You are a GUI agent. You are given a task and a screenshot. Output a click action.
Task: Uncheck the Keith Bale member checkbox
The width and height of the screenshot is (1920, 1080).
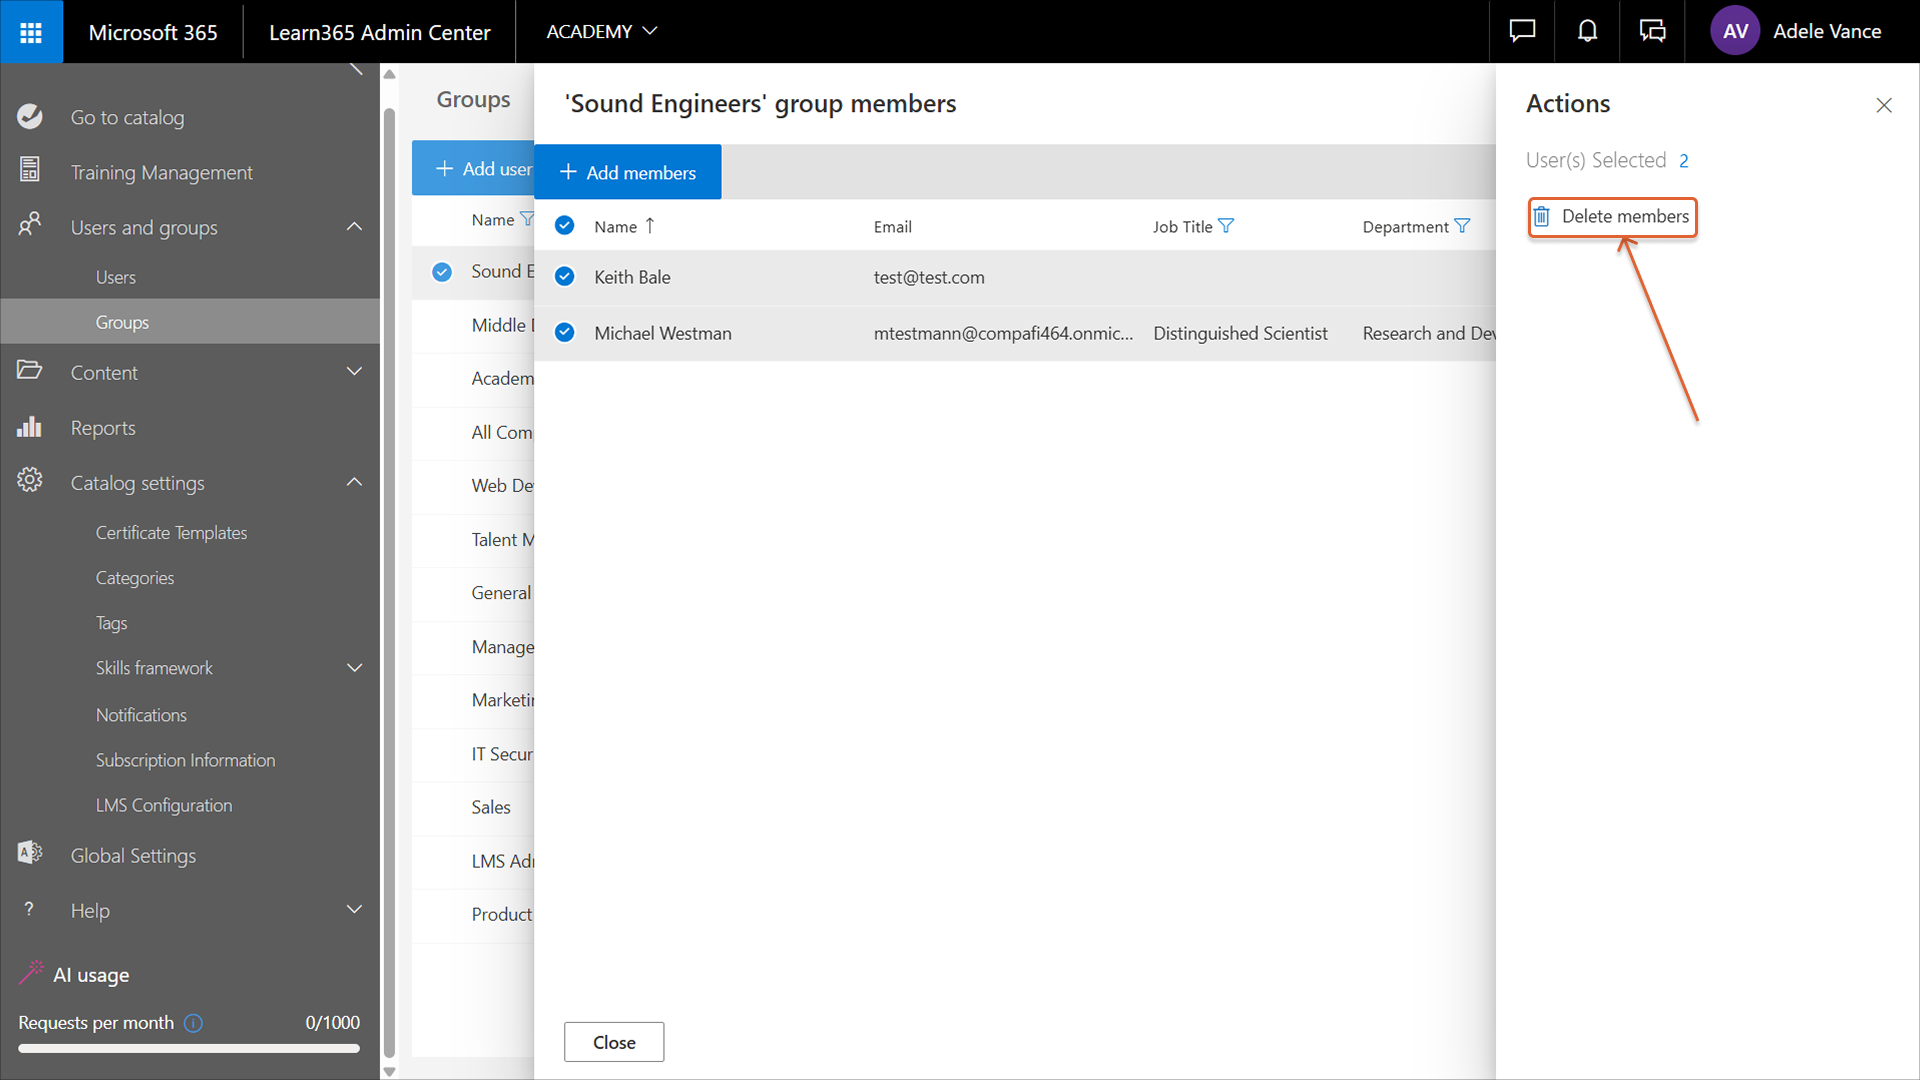tap(565, 277)
